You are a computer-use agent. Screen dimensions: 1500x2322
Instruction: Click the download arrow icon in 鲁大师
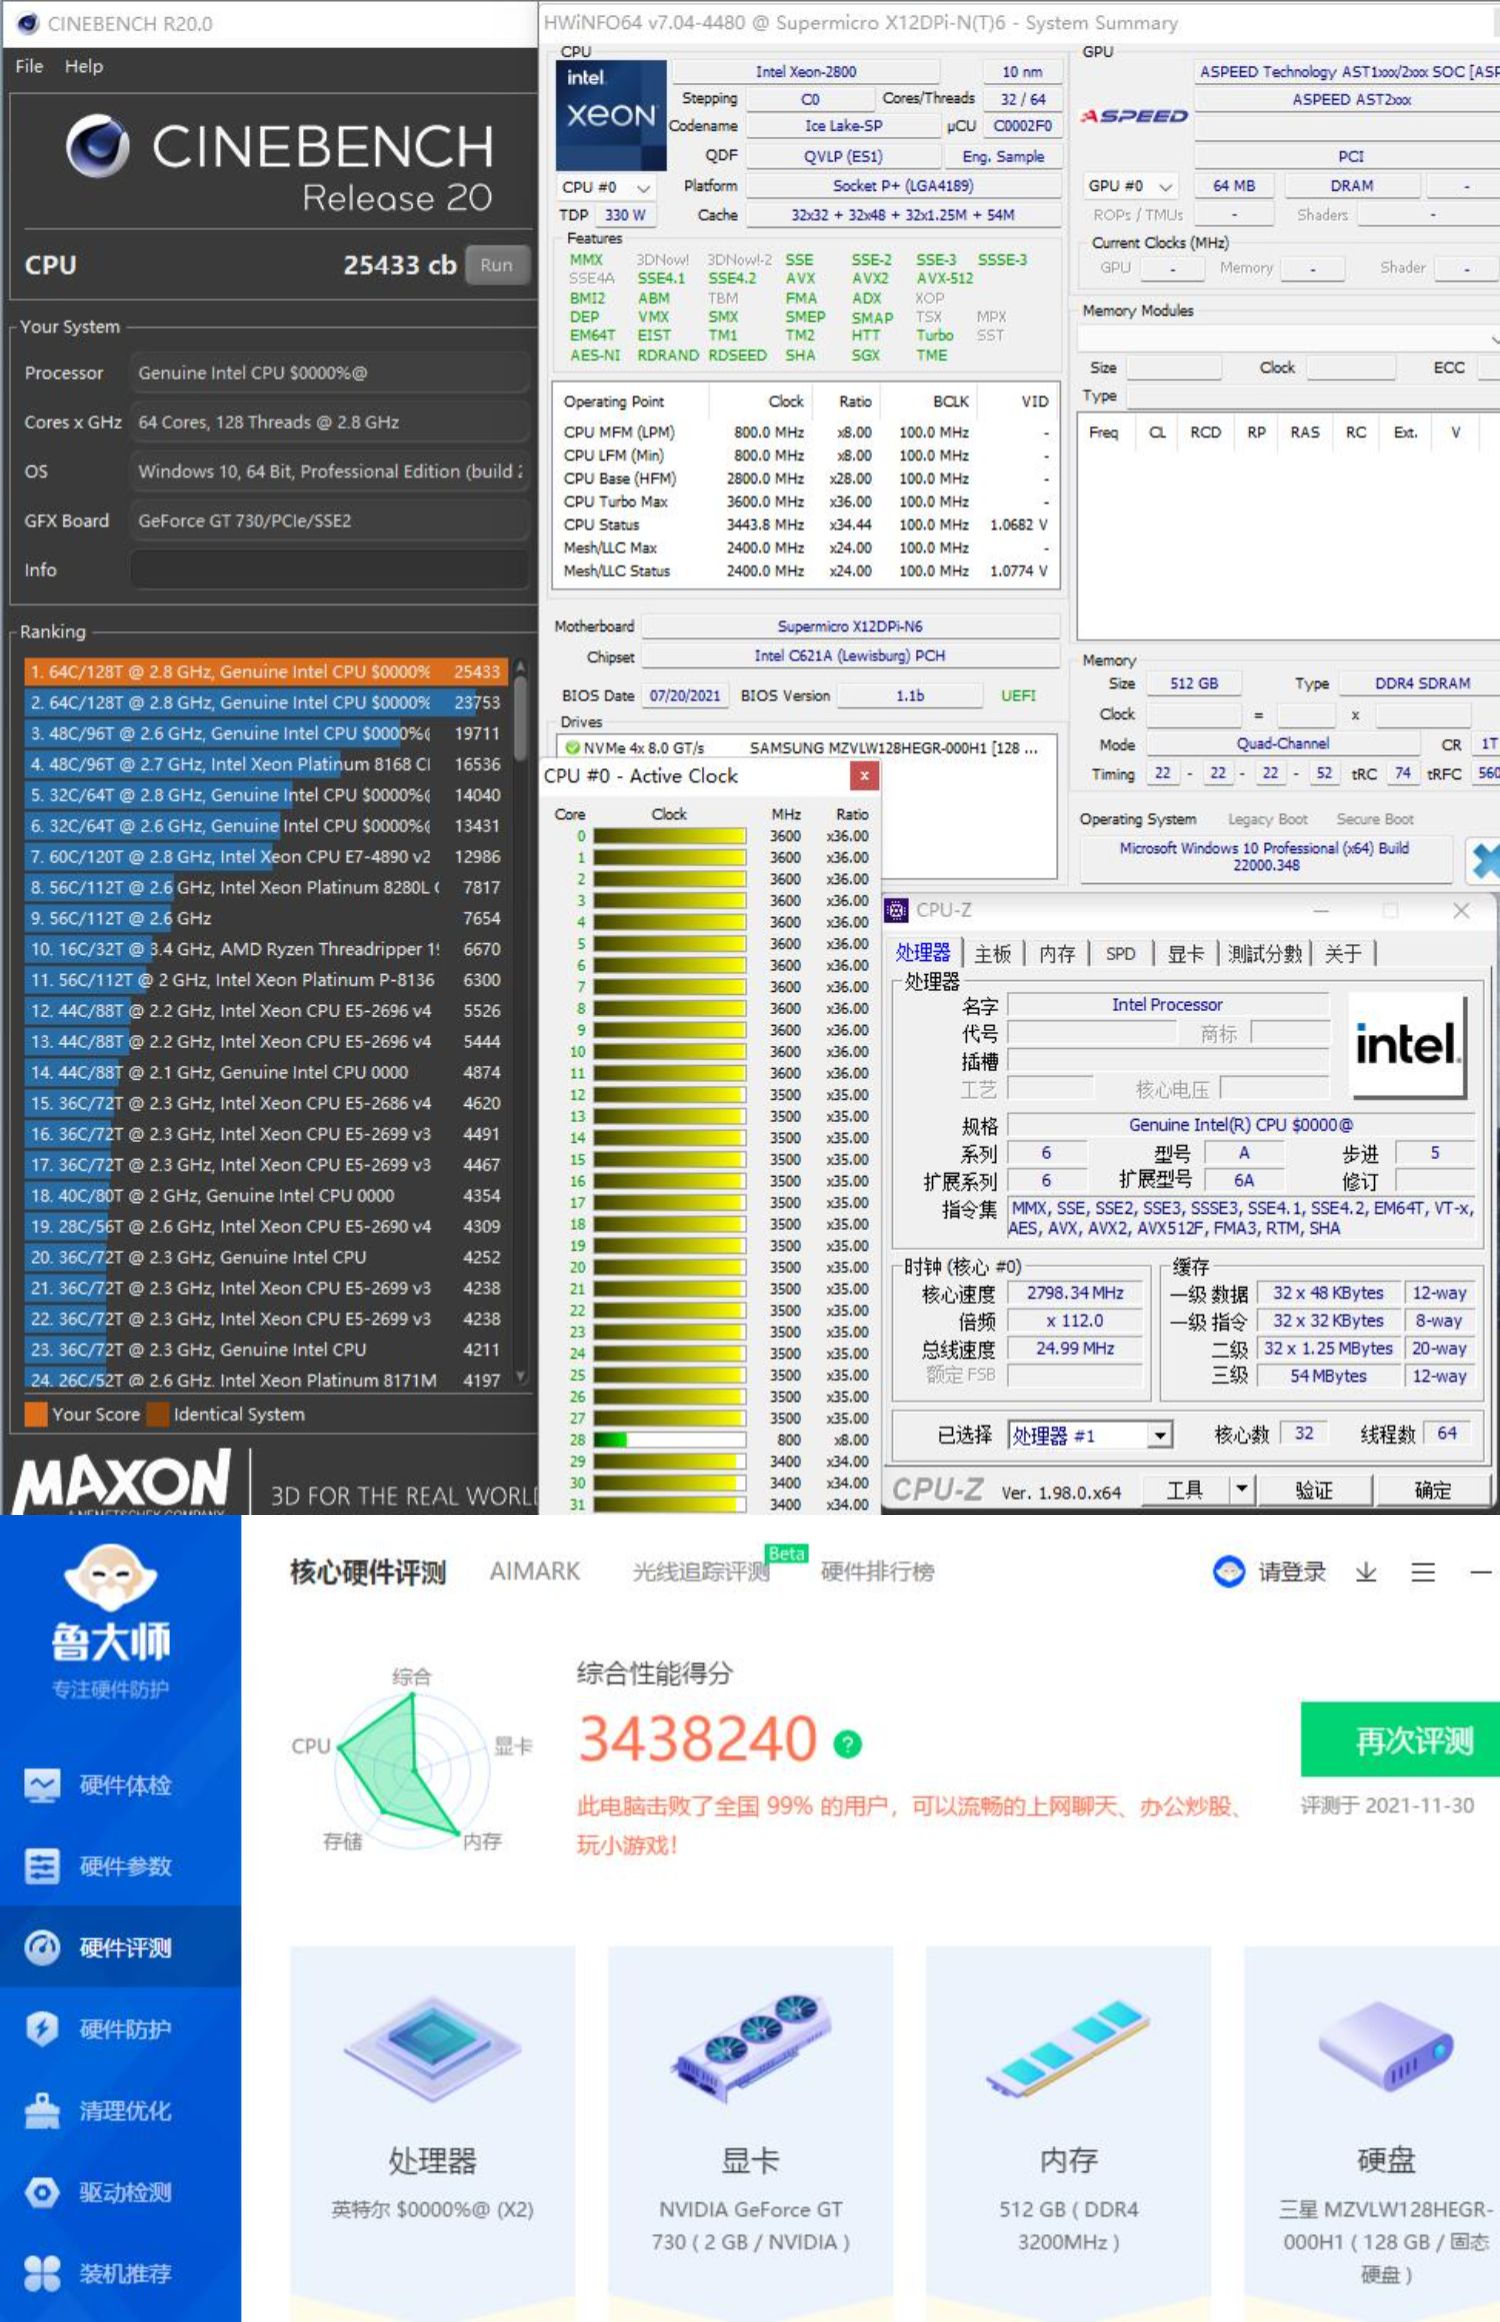tap(1366, 1572)
